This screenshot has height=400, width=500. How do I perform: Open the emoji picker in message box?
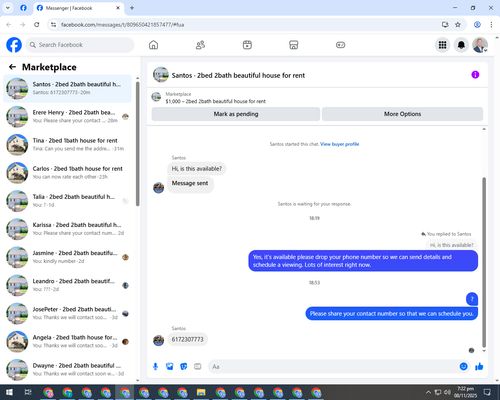(x=463, y=367)
